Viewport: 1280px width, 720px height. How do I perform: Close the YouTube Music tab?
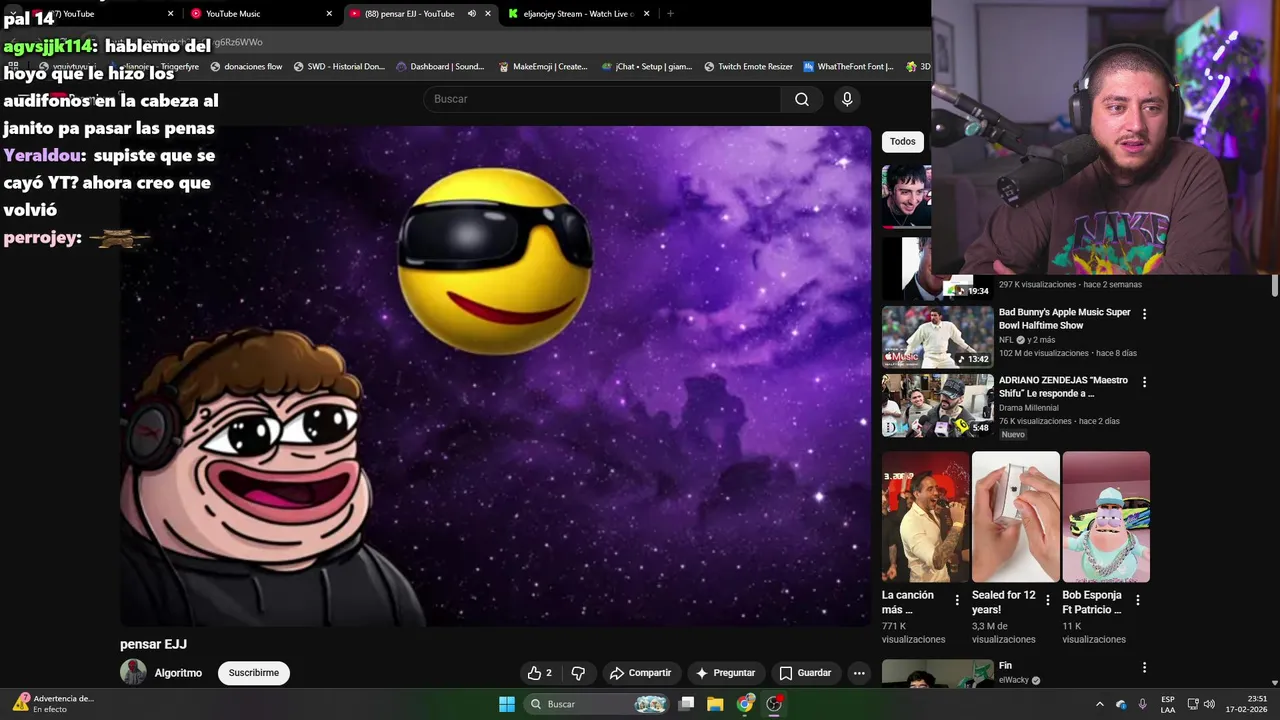tap(329, 14)
